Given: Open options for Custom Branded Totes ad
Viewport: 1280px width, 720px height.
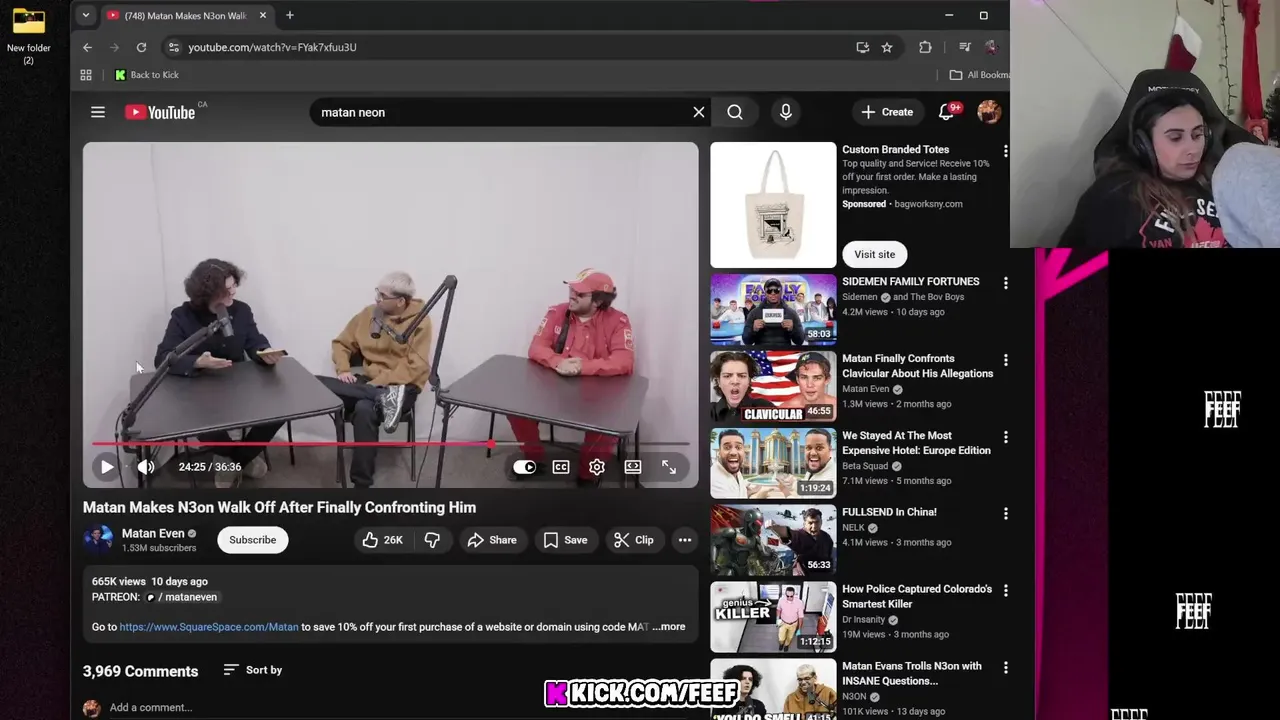Looking at the screenshot, I should click(1005, 151).
